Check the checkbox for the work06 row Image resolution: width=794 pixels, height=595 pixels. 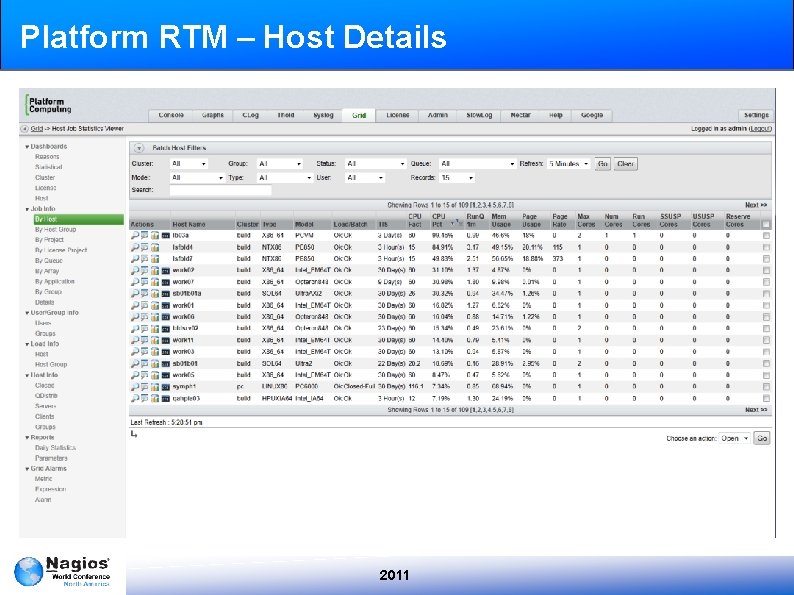[x=766, y=317]
